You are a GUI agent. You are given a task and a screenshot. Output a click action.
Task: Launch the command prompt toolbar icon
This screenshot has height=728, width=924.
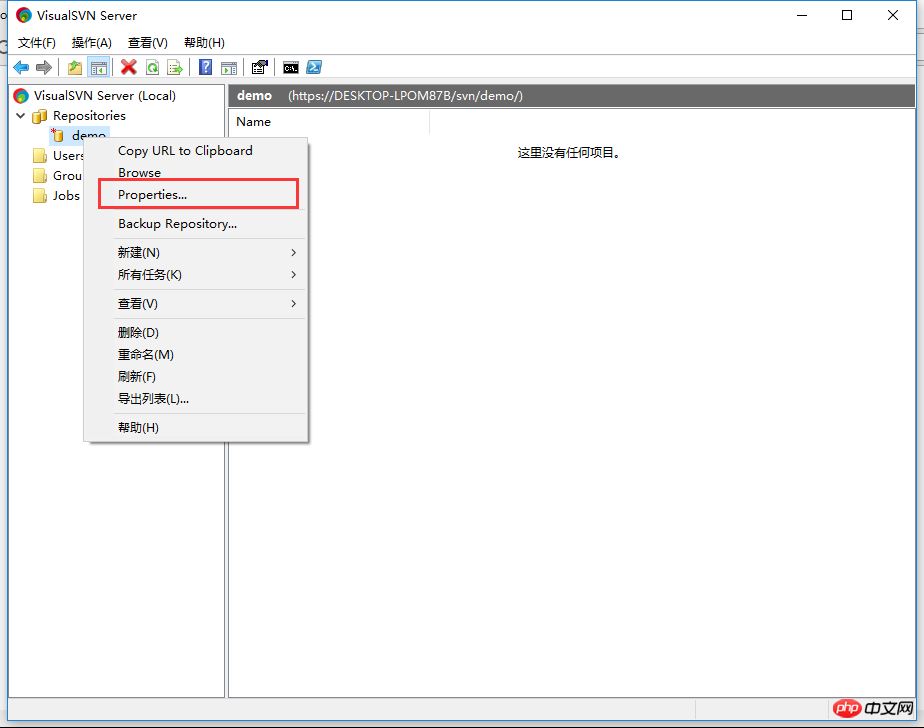click(291, 68)
